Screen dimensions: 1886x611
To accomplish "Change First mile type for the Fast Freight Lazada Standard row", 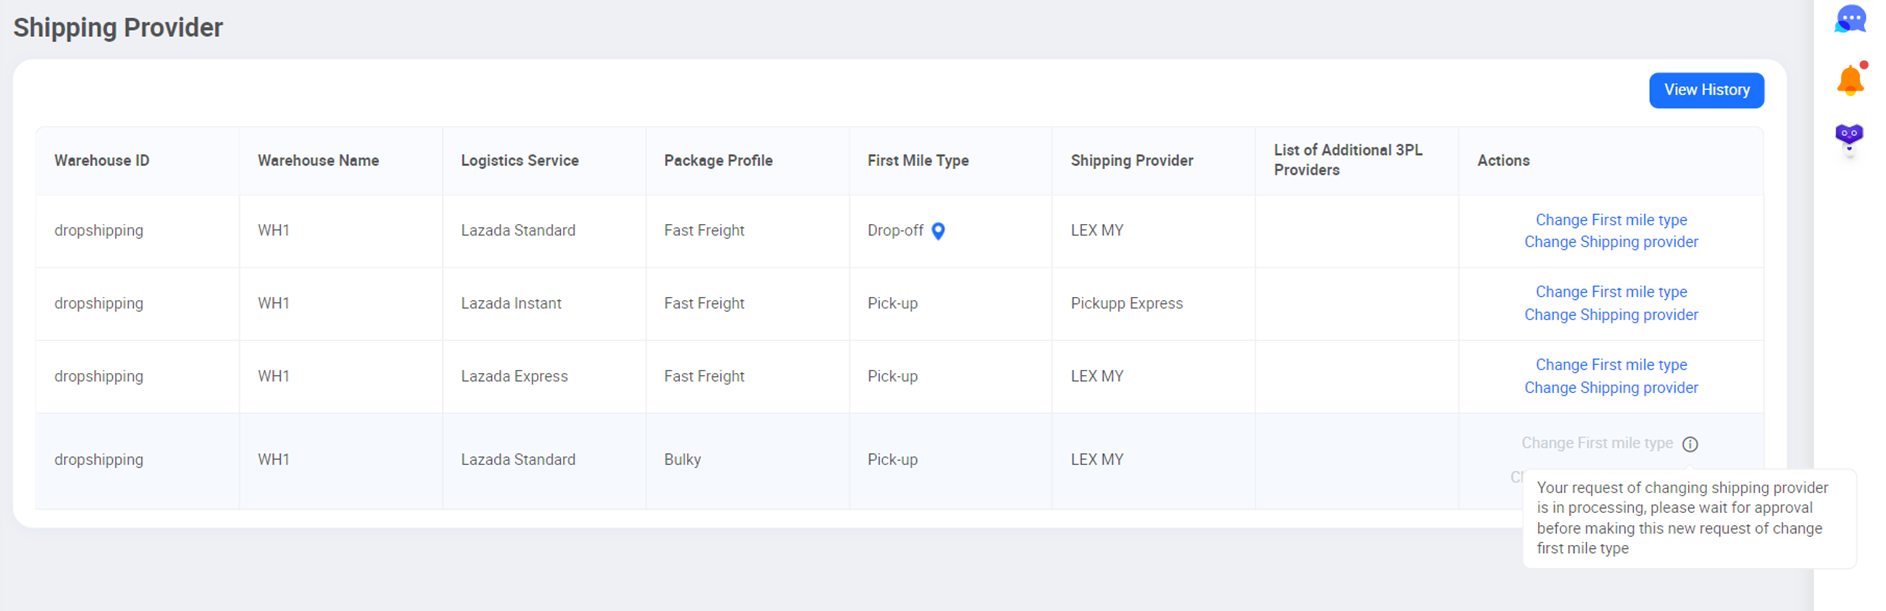I will 1610,219.
